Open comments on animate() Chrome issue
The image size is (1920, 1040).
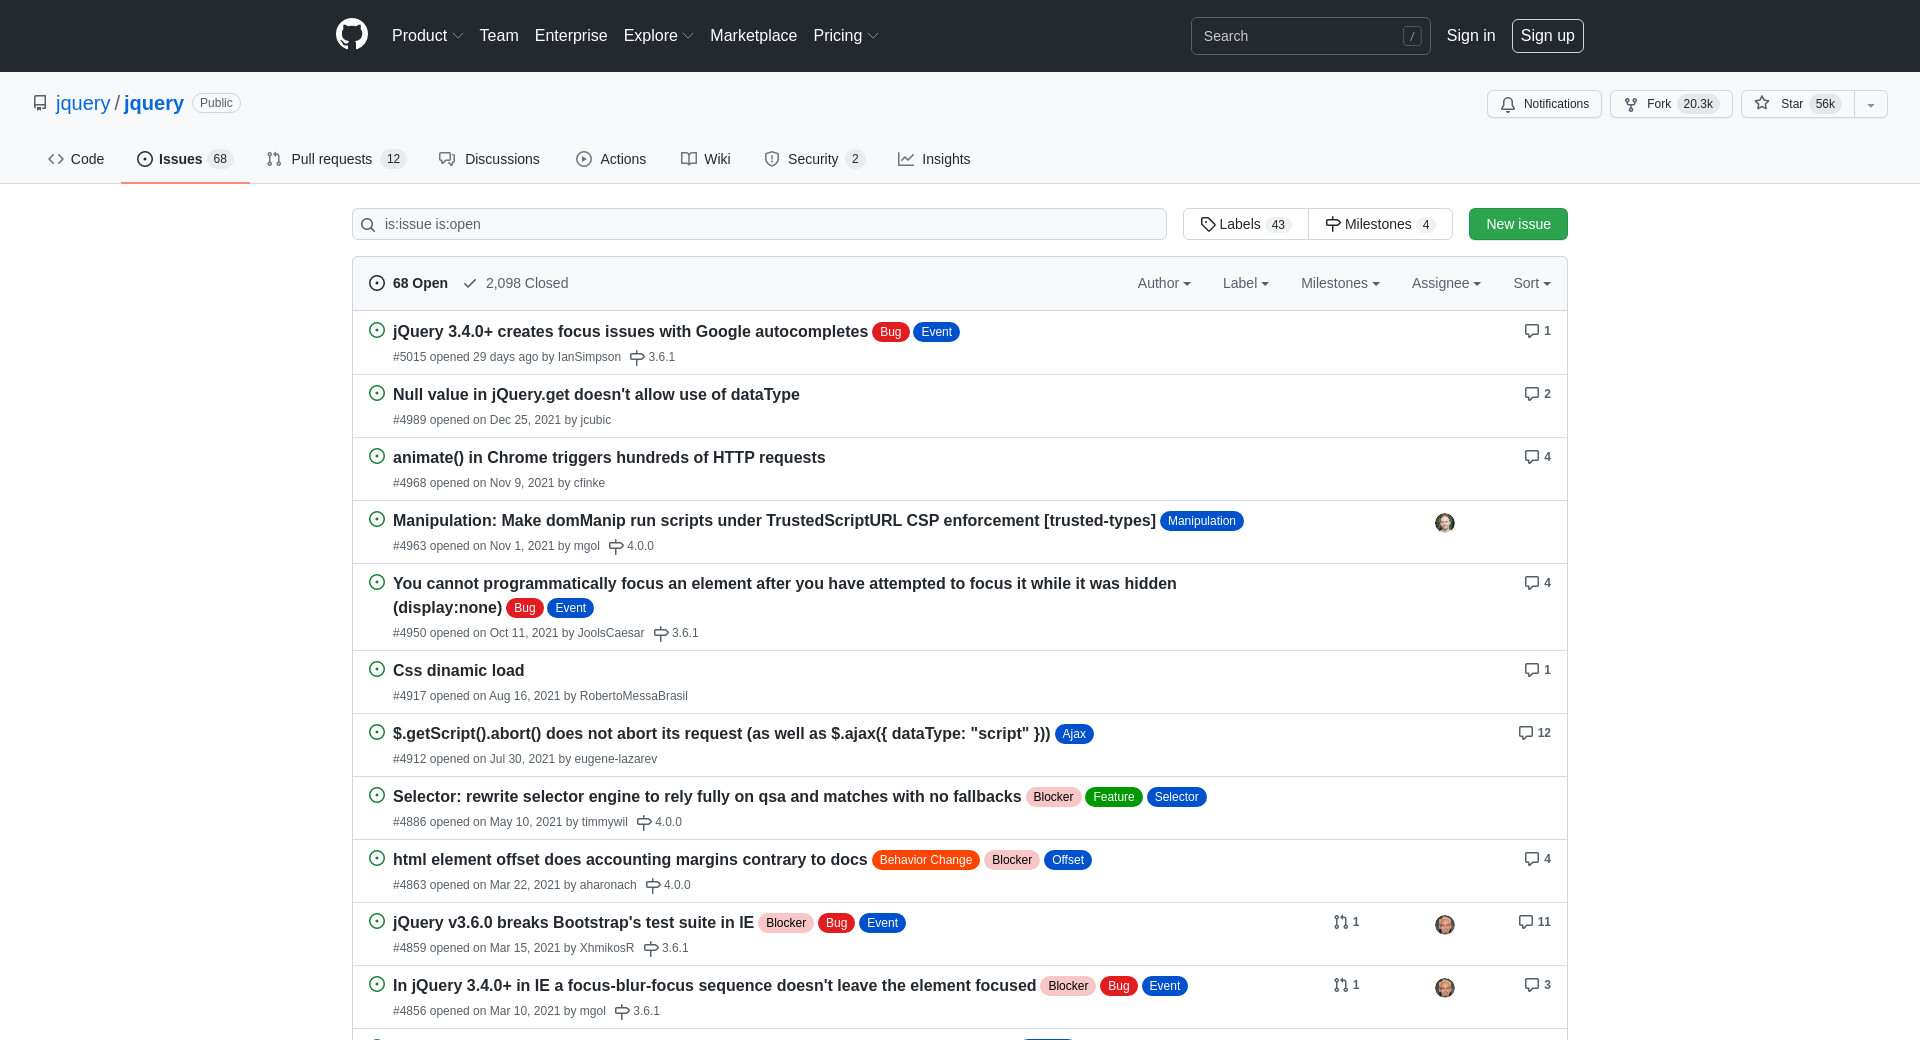[1537, 457]
